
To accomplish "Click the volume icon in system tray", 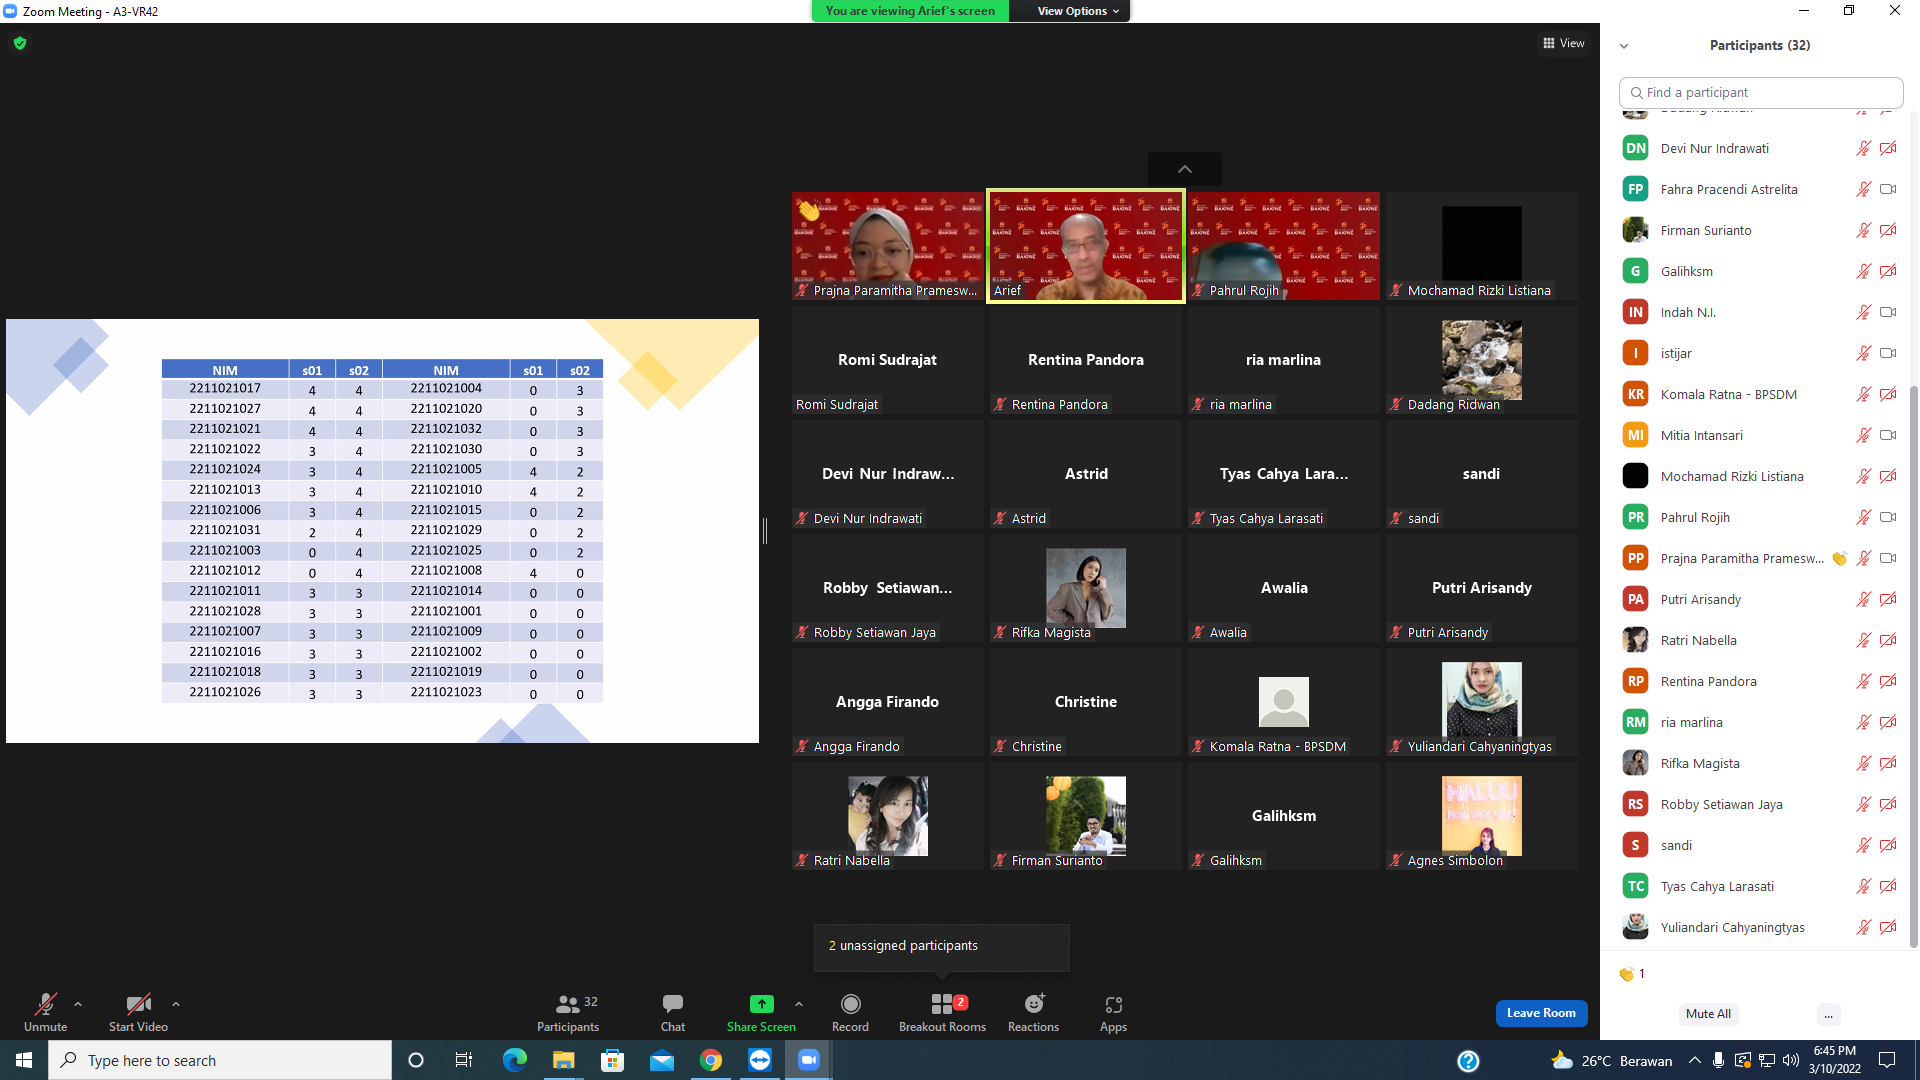I will click(x=1790, y=1060).
